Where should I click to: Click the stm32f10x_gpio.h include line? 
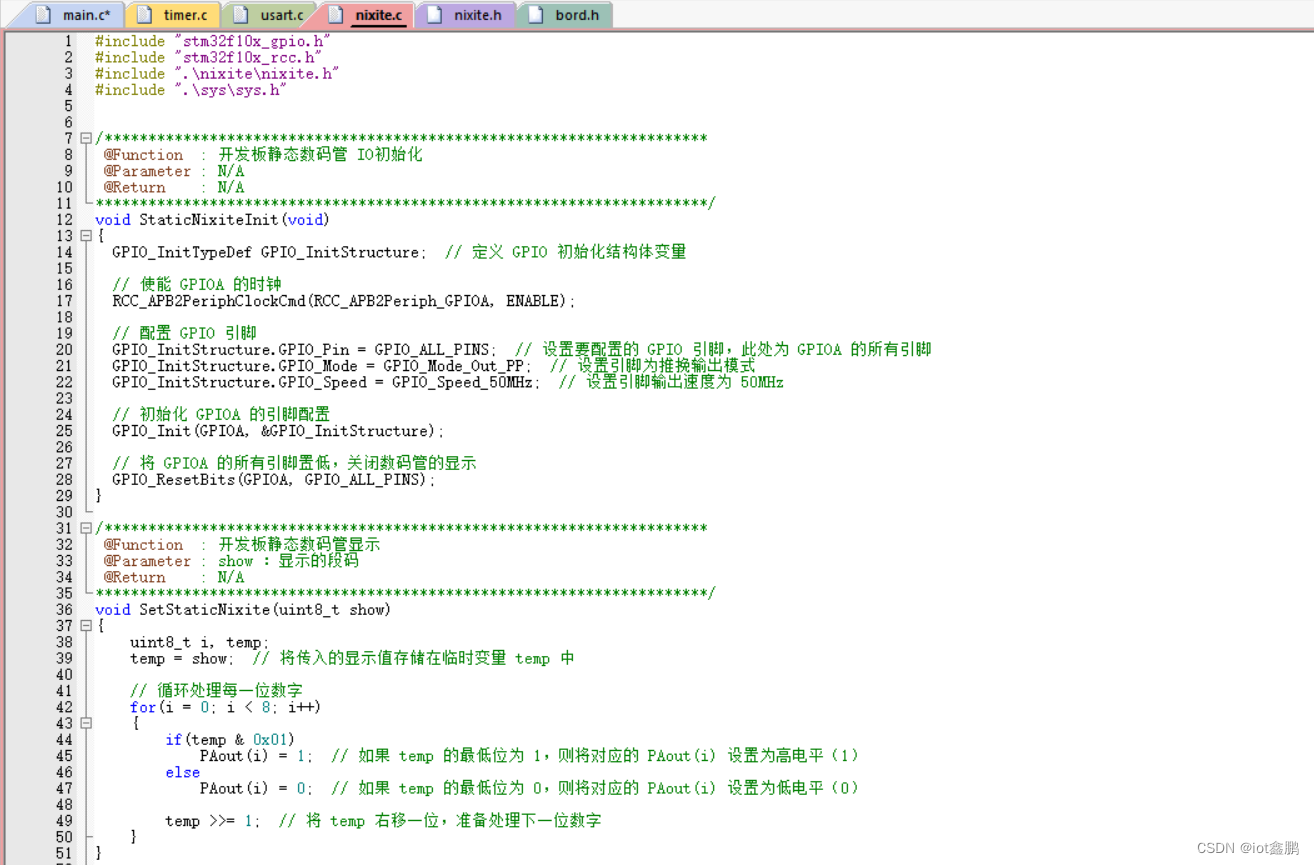[x=212, y=41]
